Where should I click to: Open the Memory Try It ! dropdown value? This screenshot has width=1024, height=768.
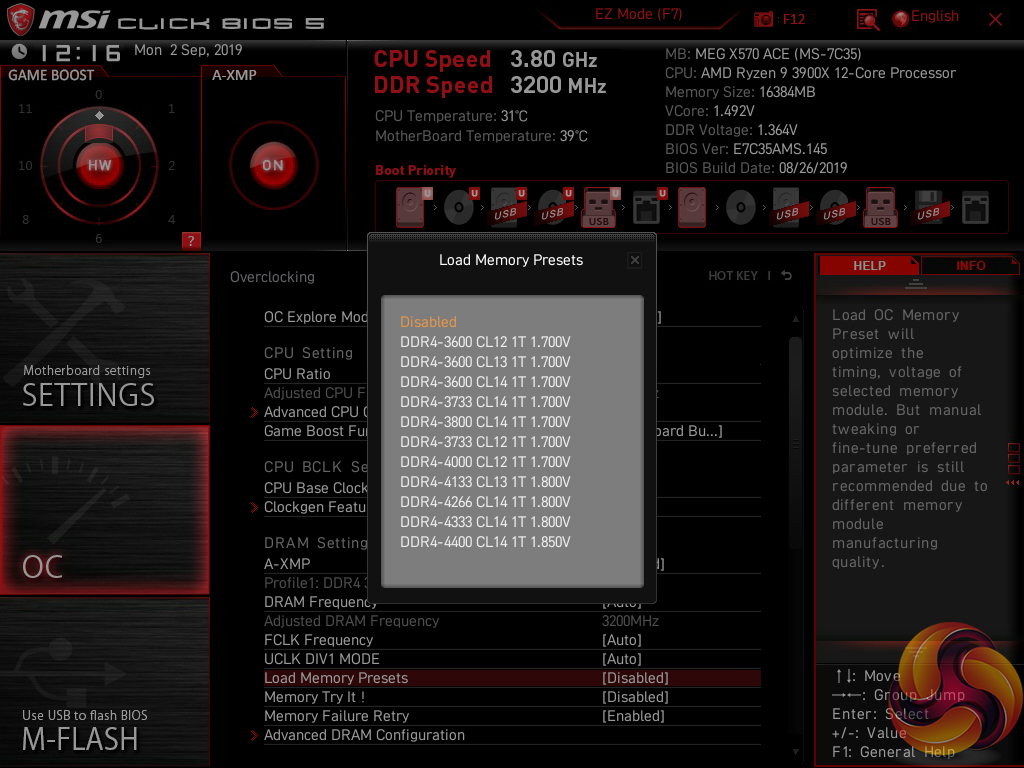[x=635, y=697]
